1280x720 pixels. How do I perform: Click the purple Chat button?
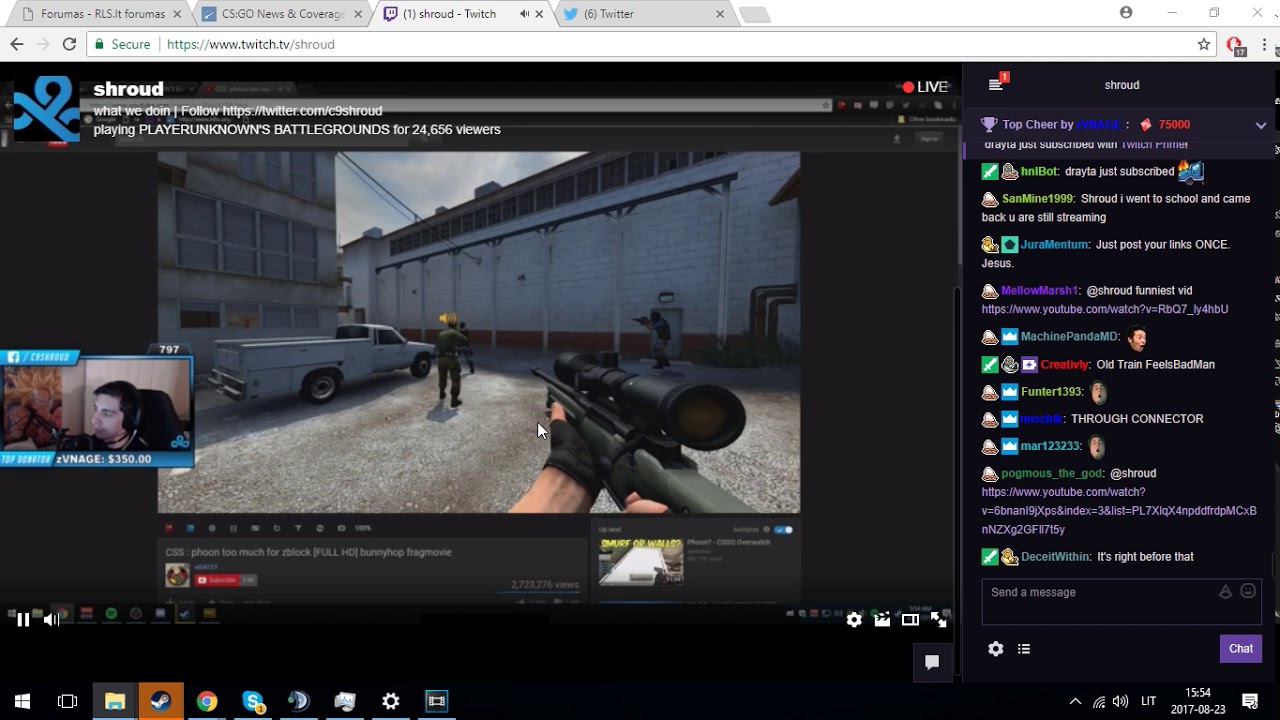[x=1241, y=648]
